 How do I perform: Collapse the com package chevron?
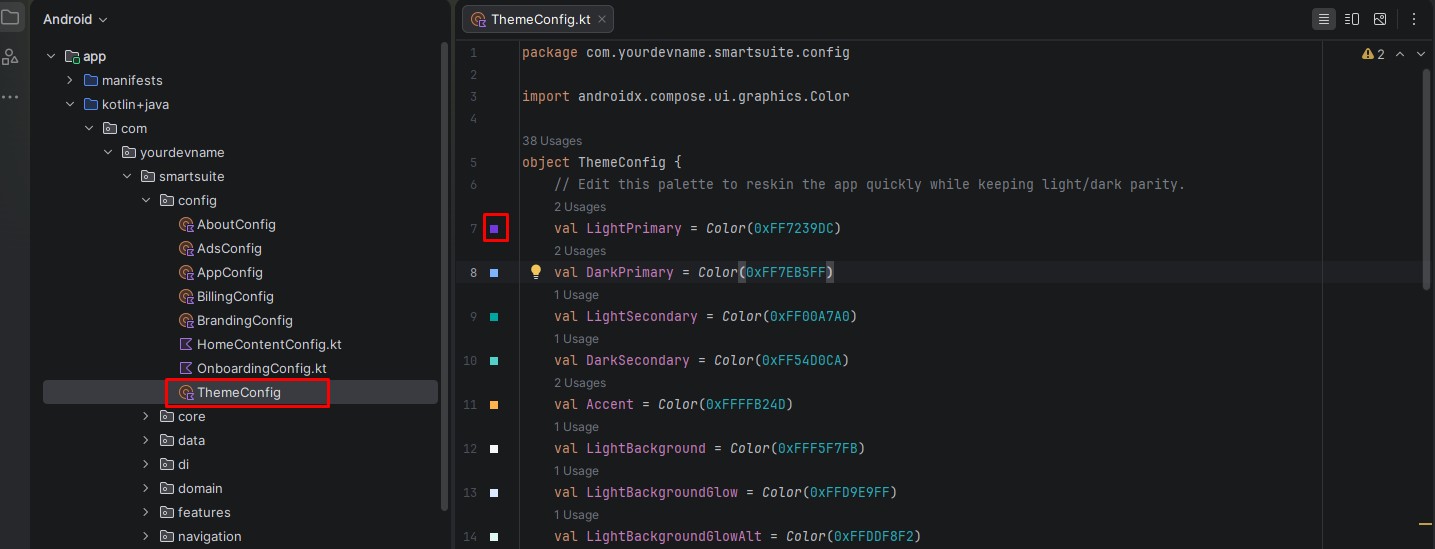pyautogui.click(x=89, y=129)
